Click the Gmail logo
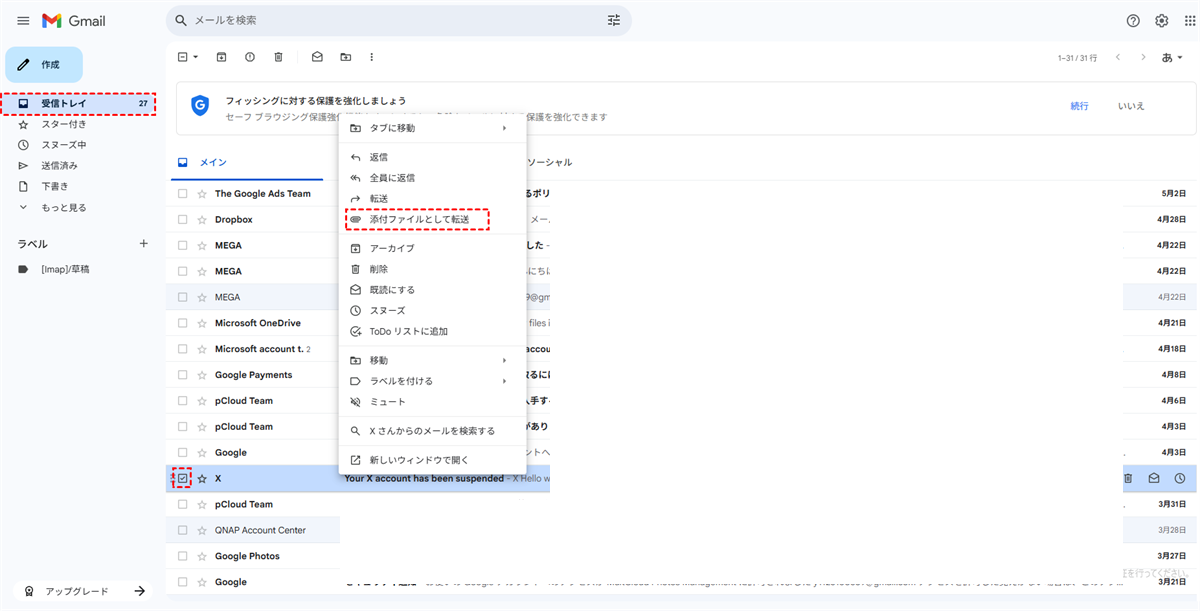This screenshot has height=611, width=1200. [73, 21]
